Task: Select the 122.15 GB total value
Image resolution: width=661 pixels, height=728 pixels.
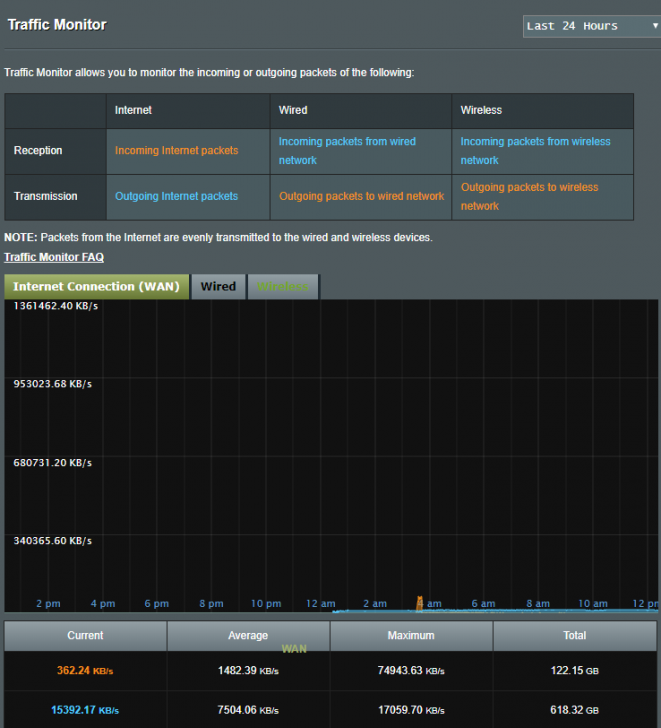Action: pyautogui.click(x=575, y=670)
